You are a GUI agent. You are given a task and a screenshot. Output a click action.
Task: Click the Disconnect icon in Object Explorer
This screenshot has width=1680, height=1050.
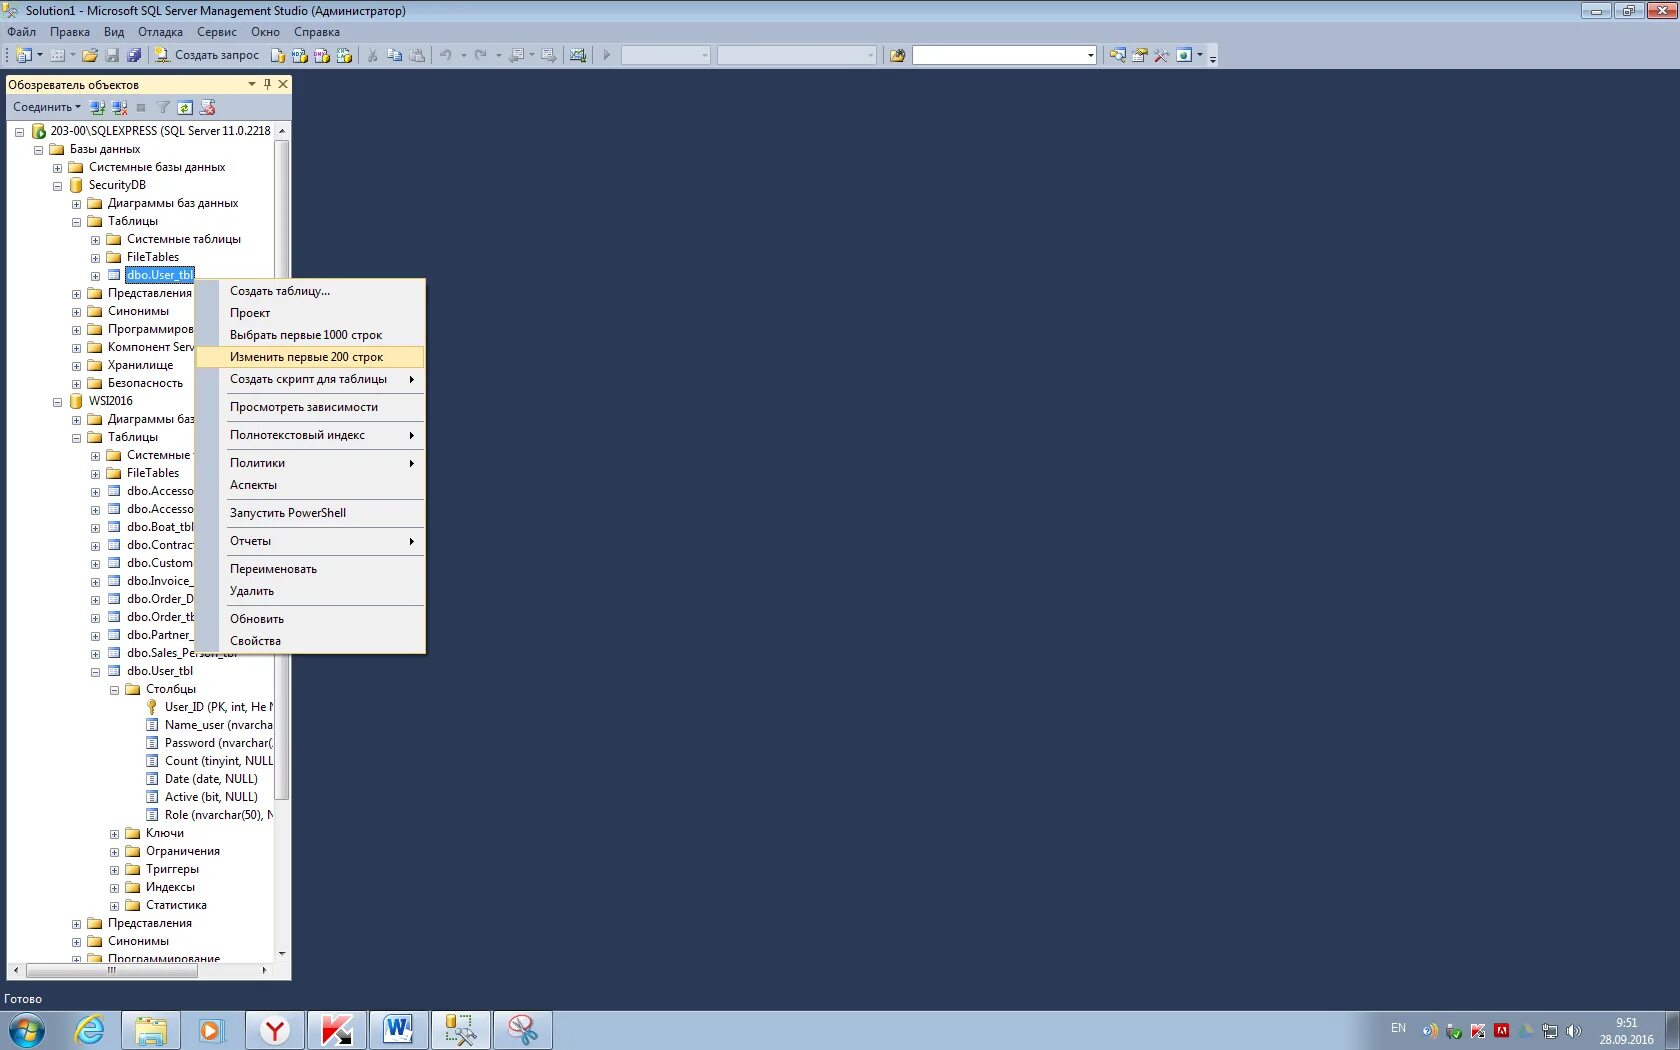119,107
